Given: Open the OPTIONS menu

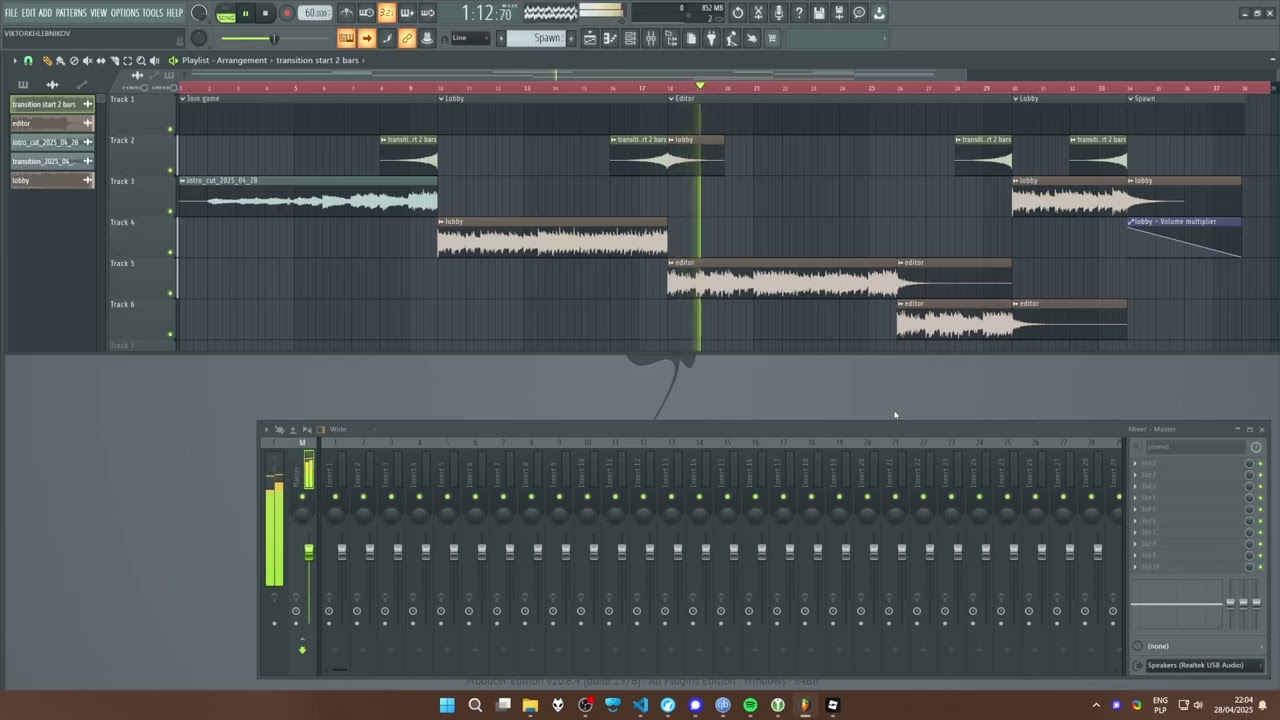Looking at the screenshot, I should point(125,13).
